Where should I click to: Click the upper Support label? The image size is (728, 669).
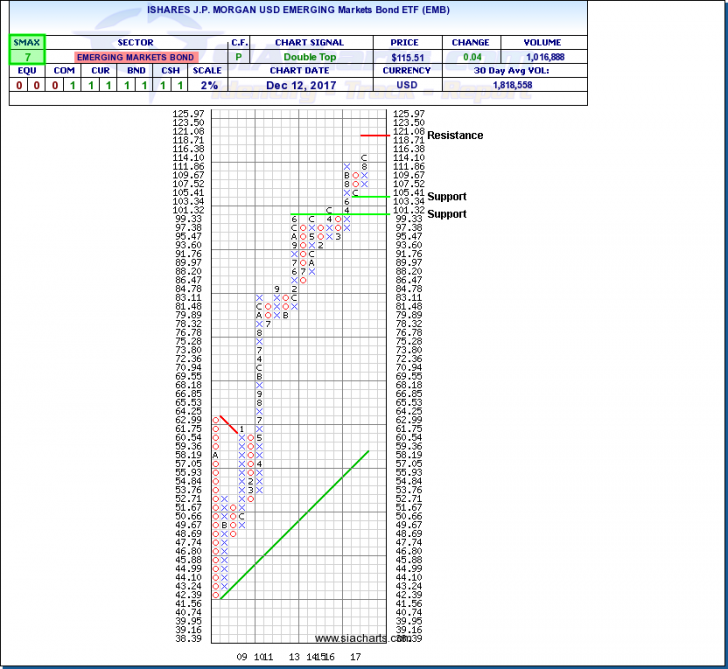446,197
